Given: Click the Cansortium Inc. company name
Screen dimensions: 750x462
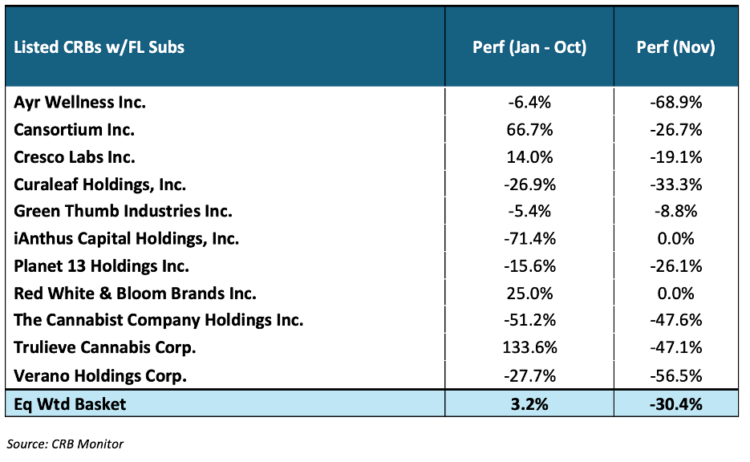Looking at the screenshot, I should click(75, 129).
